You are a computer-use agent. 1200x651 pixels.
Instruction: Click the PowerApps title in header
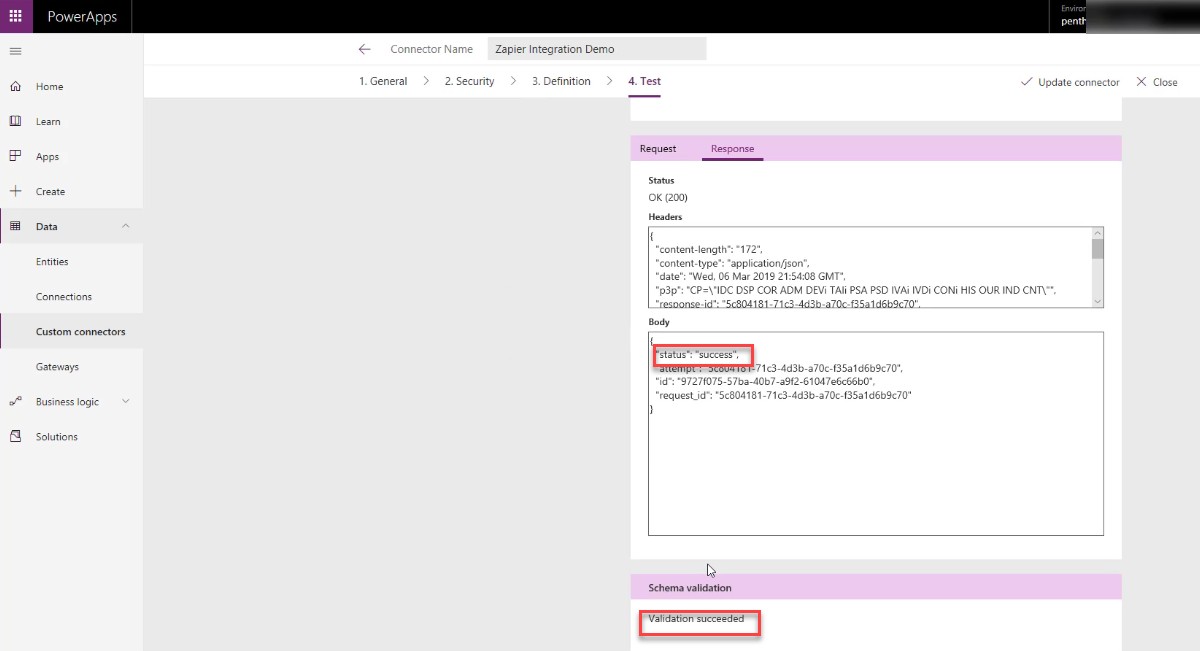click(81, 16)
